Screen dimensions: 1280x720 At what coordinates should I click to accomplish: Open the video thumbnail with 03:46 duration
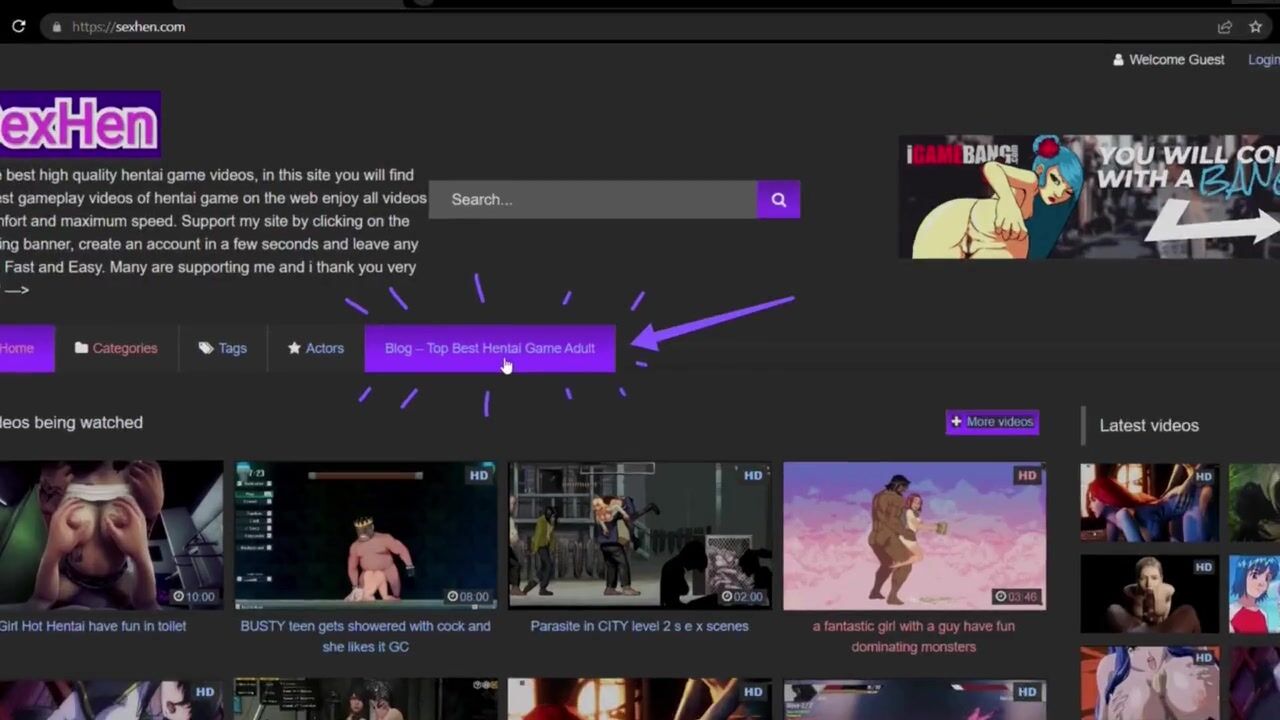tap(914, 536)
